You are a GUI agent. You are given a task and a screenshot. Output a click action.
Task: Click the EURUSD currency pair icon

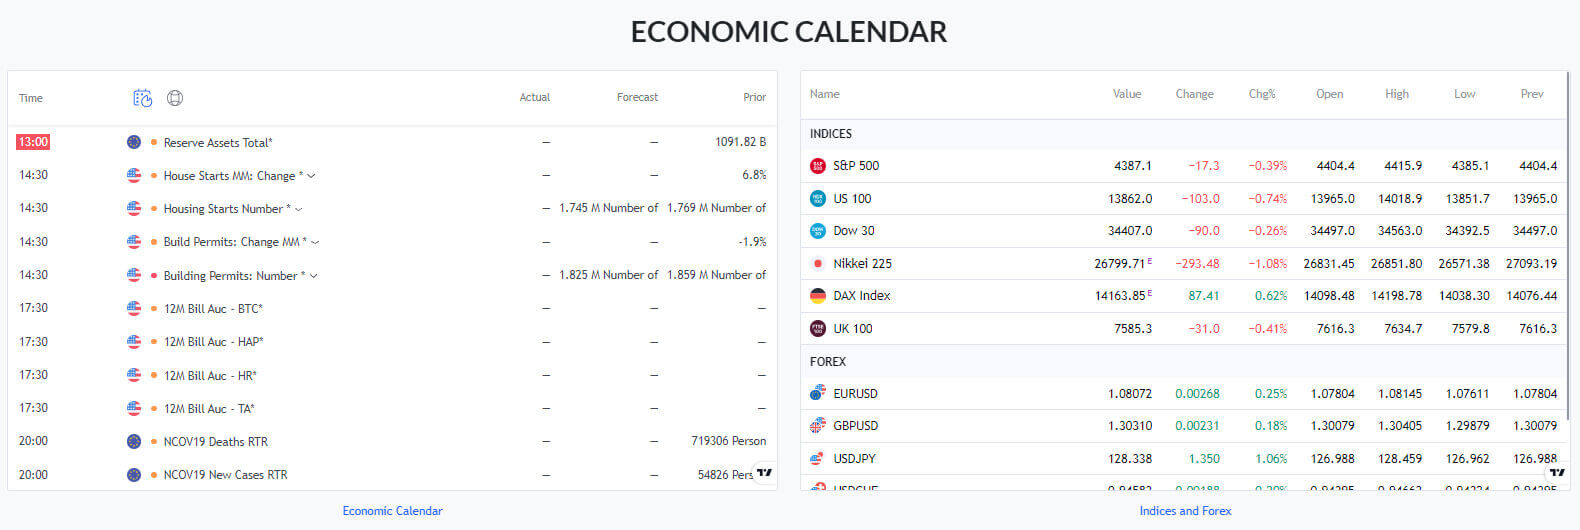click(818, 394)
